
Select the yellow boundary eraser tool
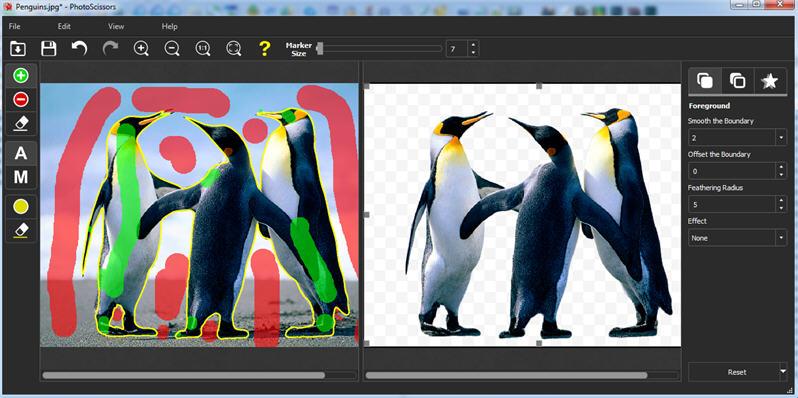[x=21, y=230]
